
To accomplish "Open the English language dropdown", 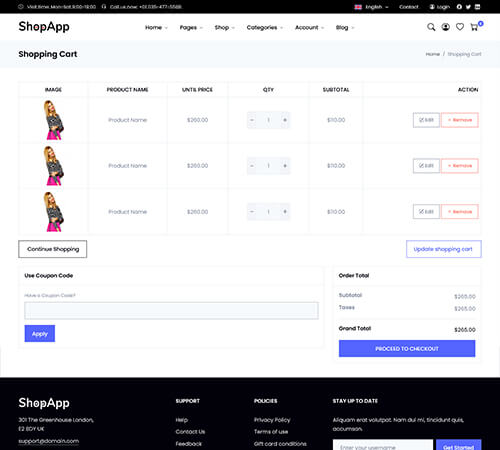I will (x=372, y=7).
